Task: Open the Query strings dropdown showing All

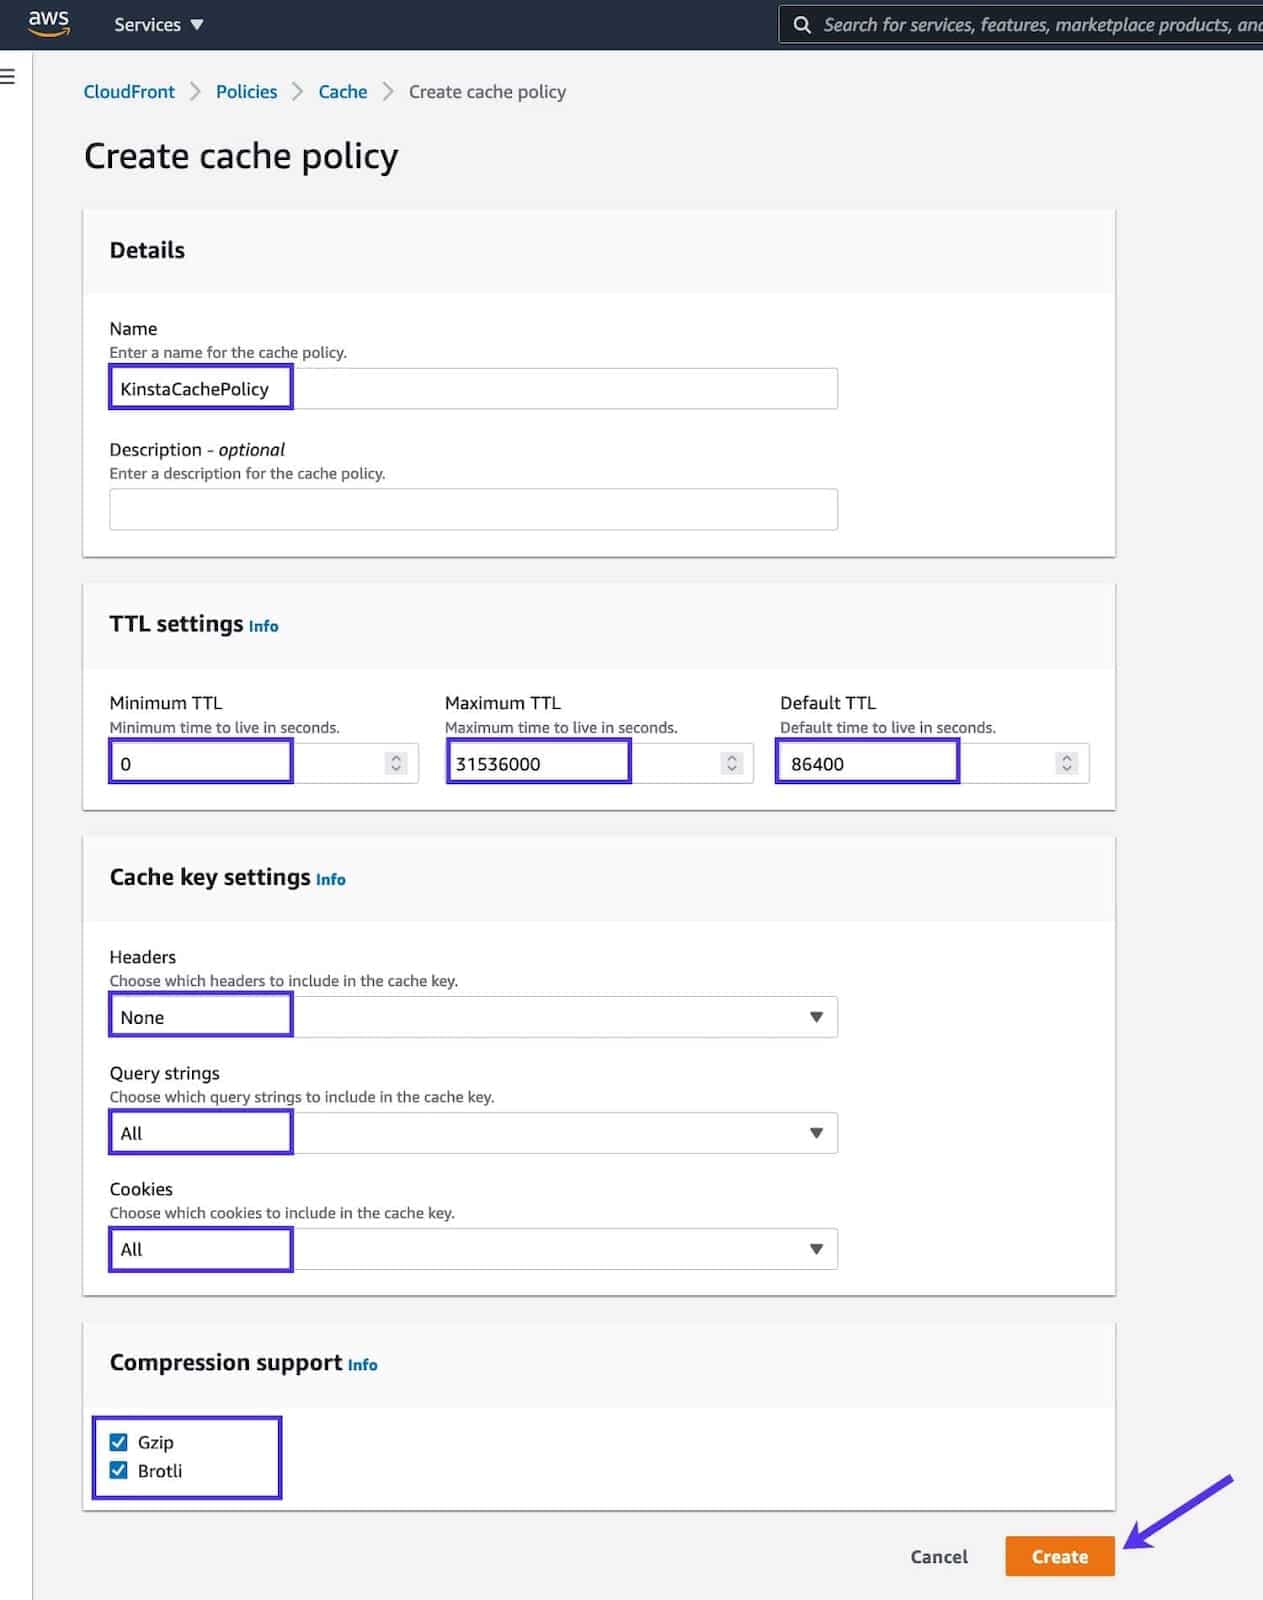Action: coord(473,1133)
